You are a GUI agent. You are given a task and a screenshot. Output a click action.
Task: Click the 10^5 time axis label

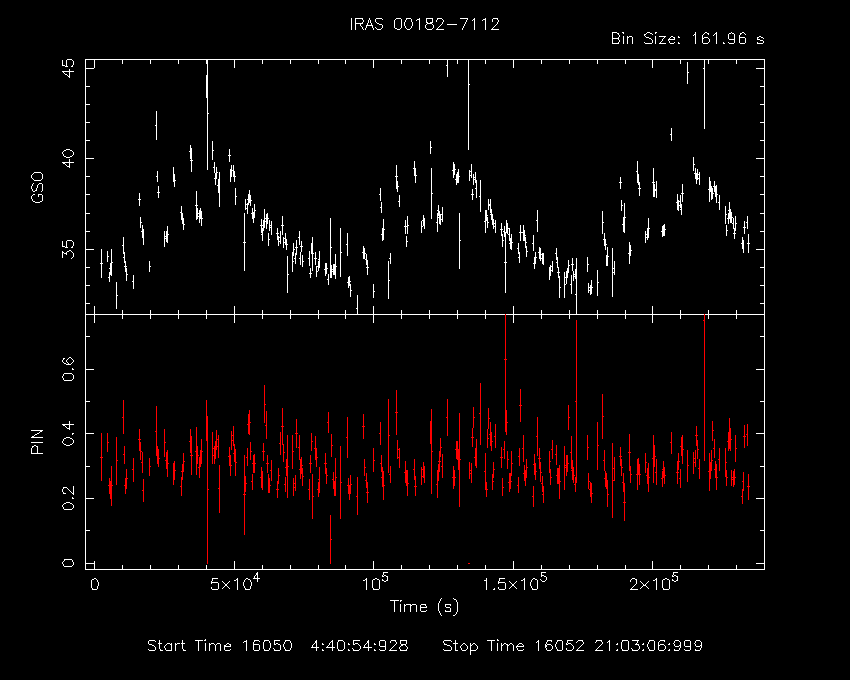click(374, 582)
